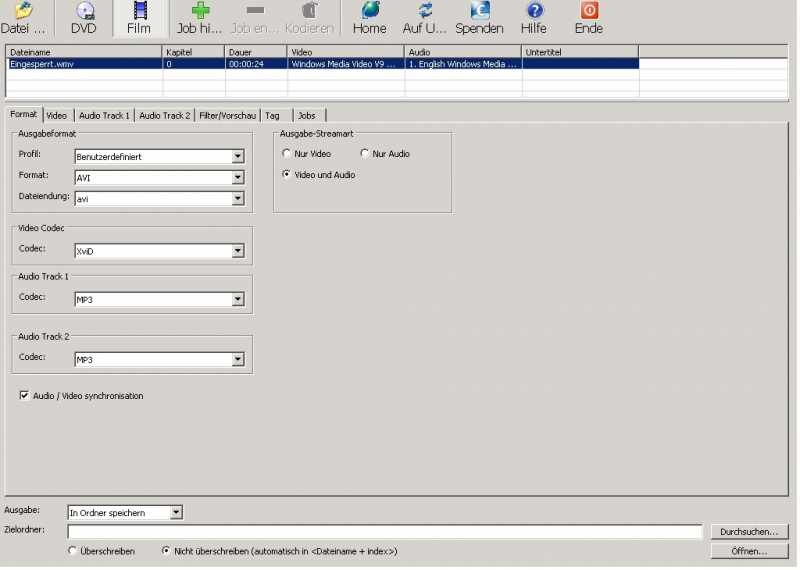Click the Zielordner path input field
800x570 pixels.
click(385, 532)
